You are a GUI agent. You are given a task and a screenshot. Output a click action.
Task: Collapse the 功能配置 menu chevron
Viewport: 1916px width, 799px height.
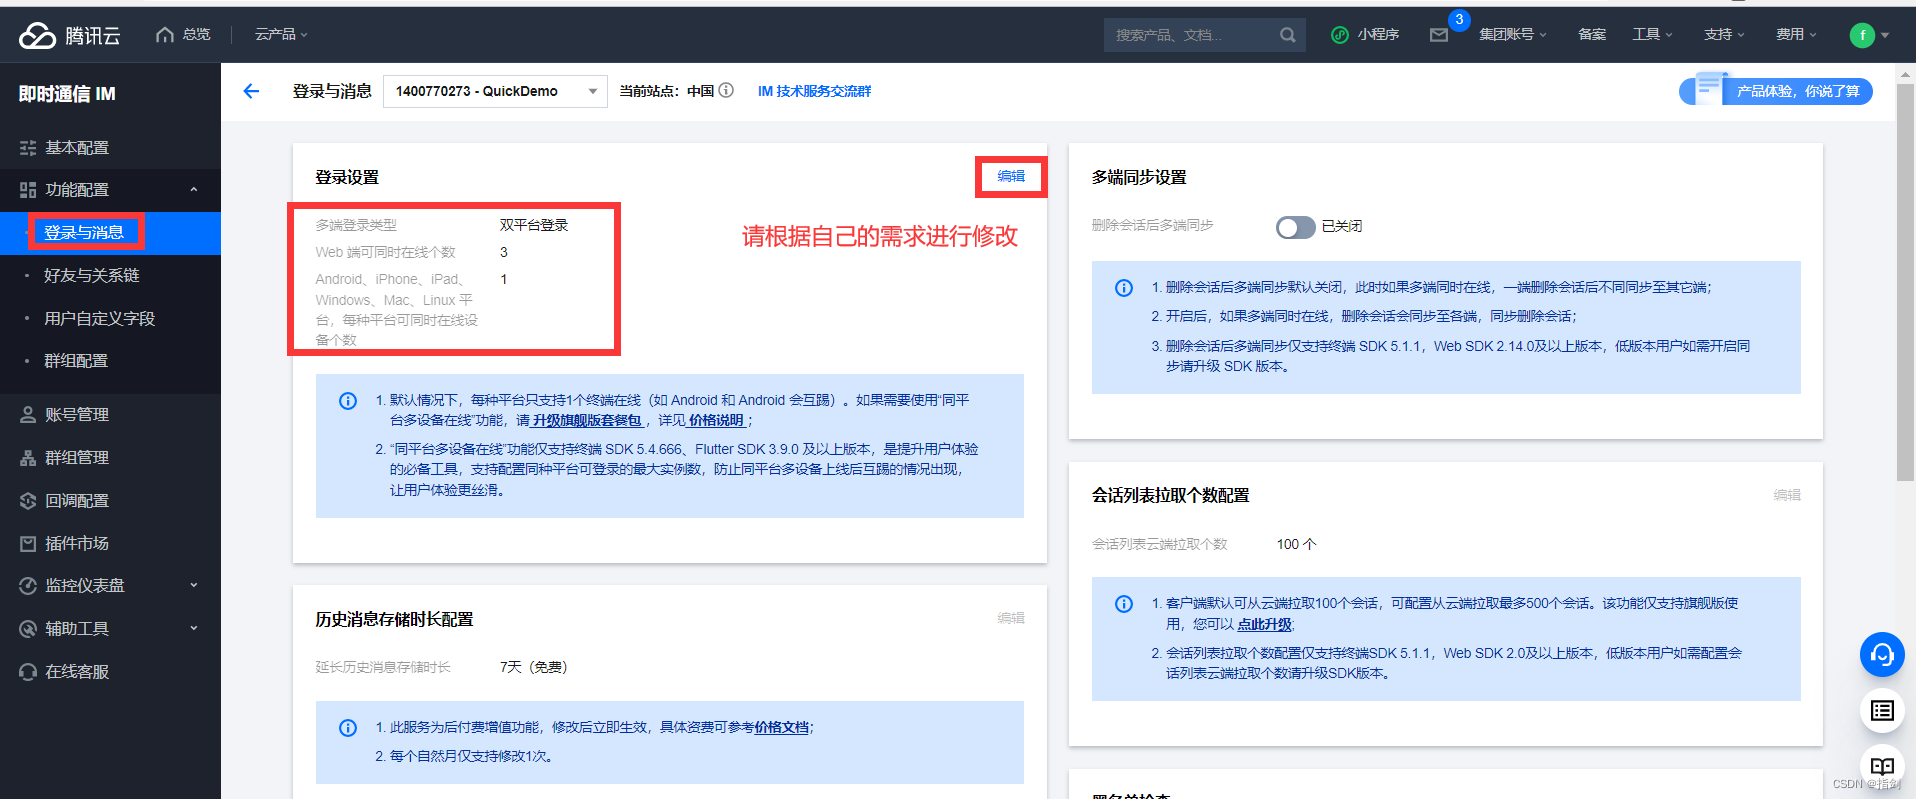pos(194,190)
